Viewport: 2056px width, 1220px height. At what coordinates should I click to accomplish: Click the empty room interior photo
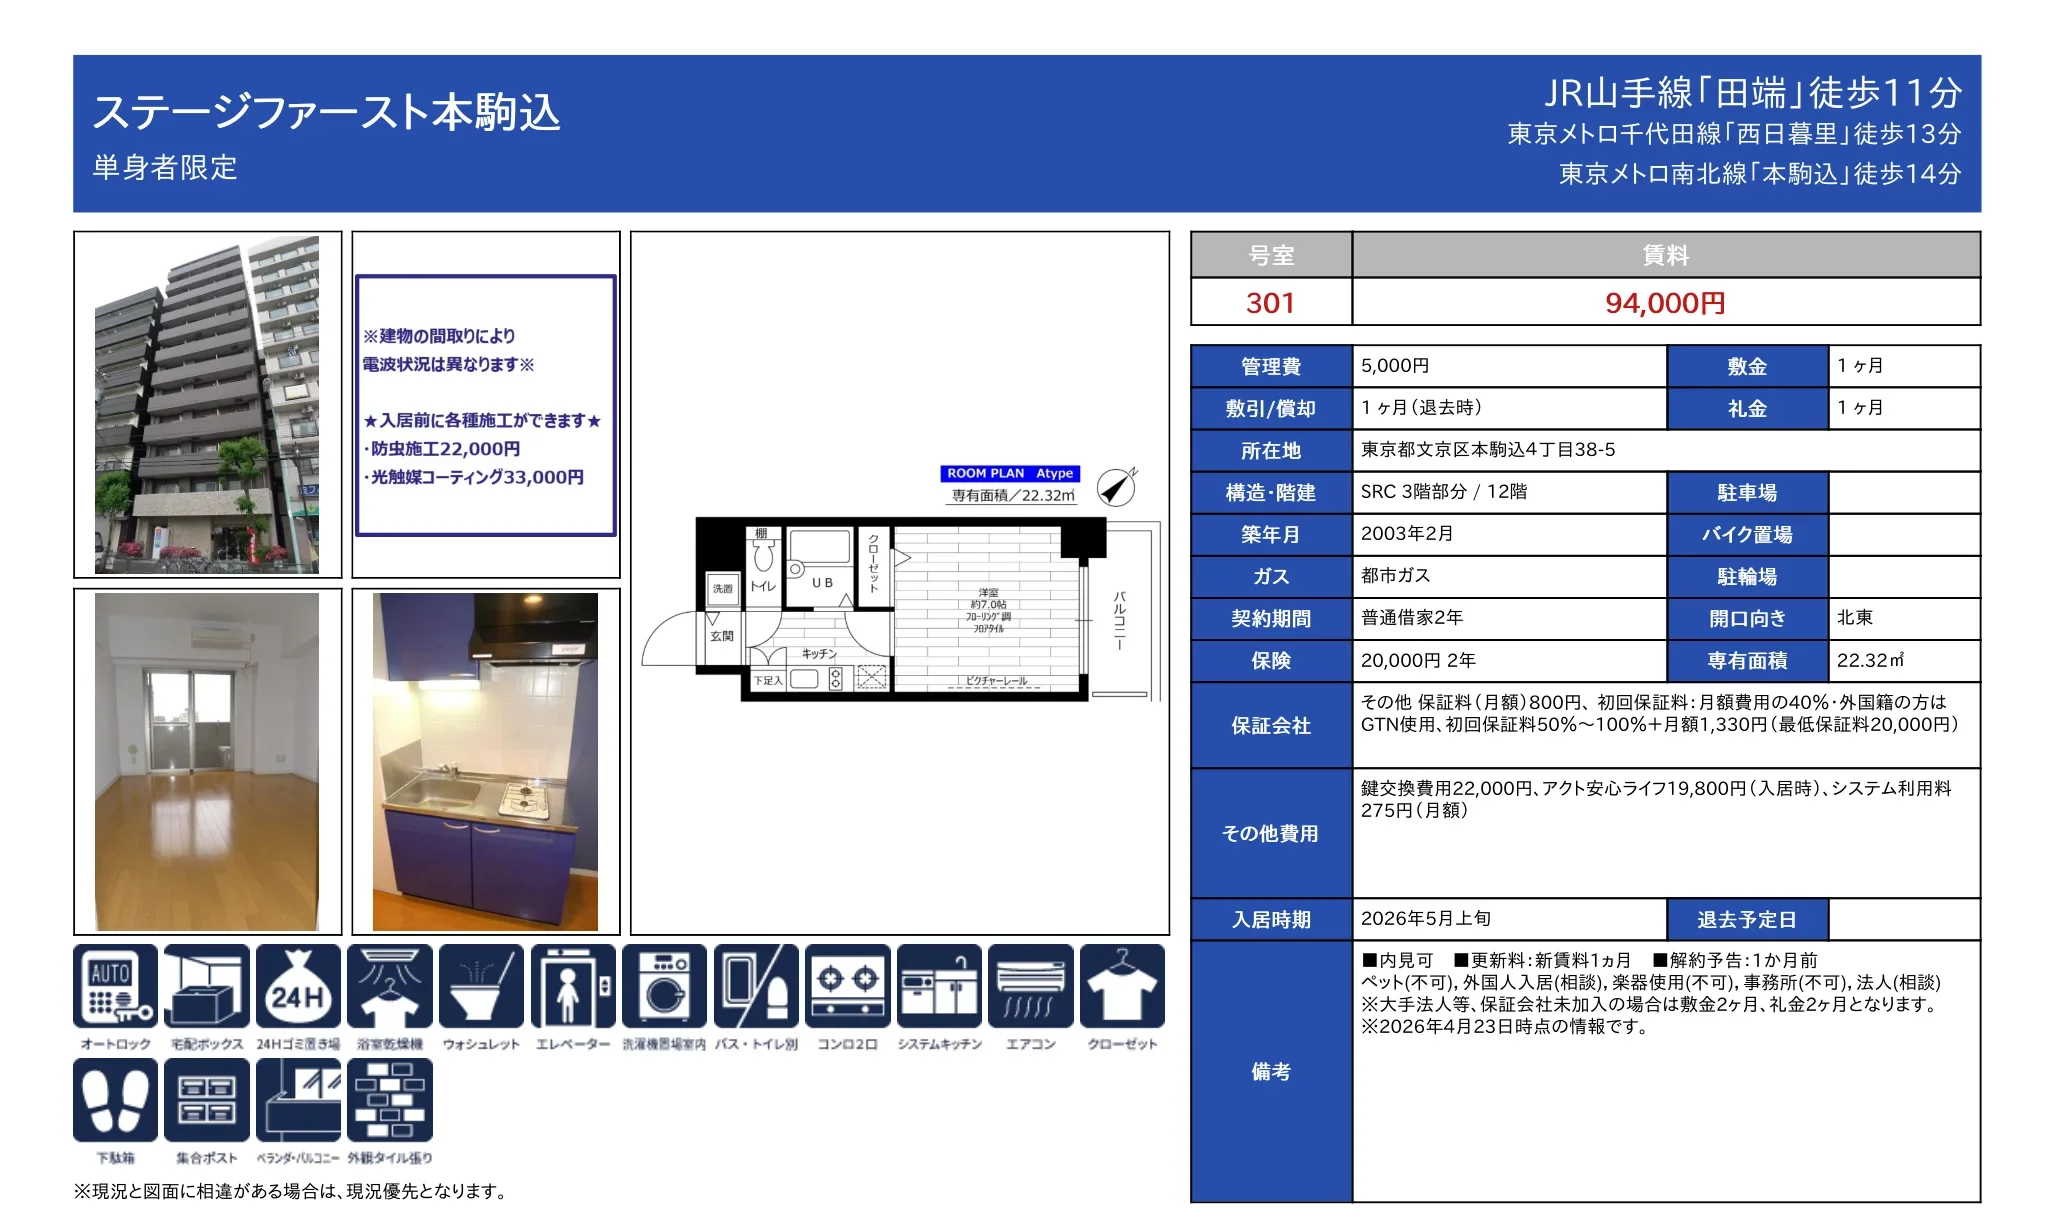207,762
